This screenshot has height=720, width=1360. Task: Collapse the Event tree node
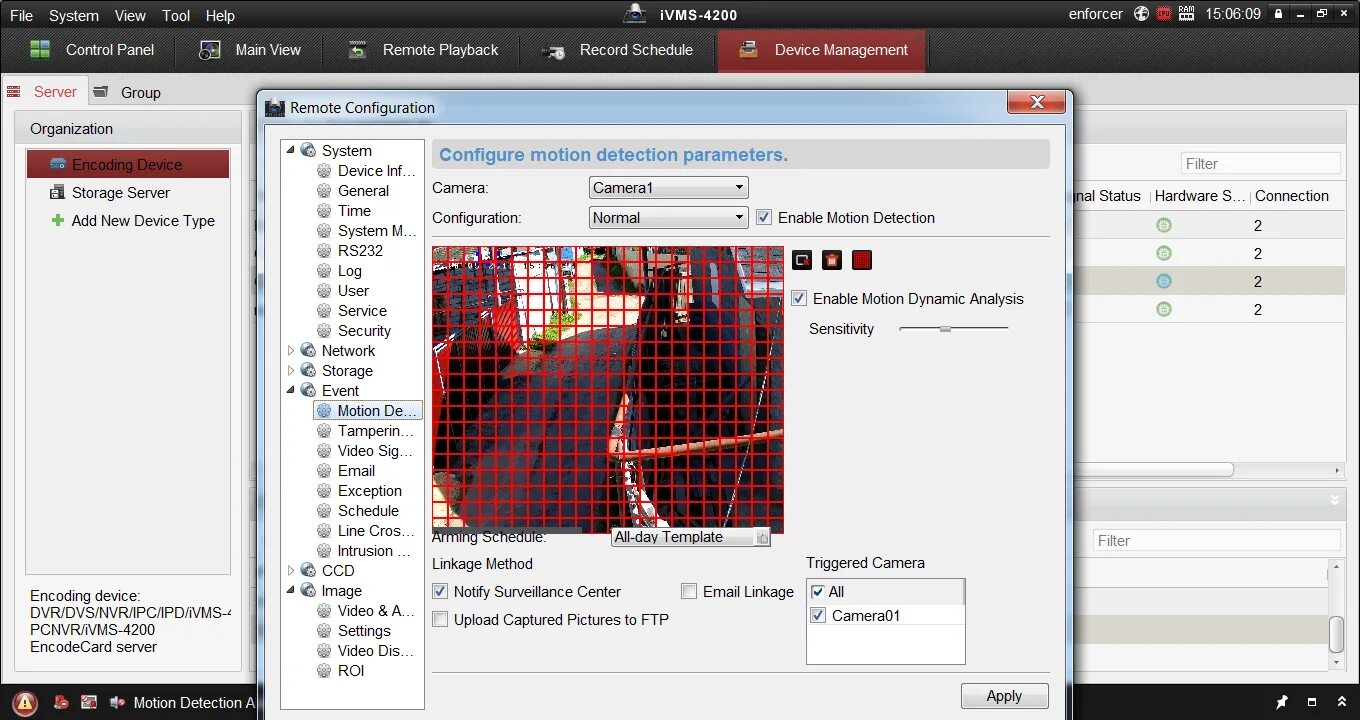(291, 390)
